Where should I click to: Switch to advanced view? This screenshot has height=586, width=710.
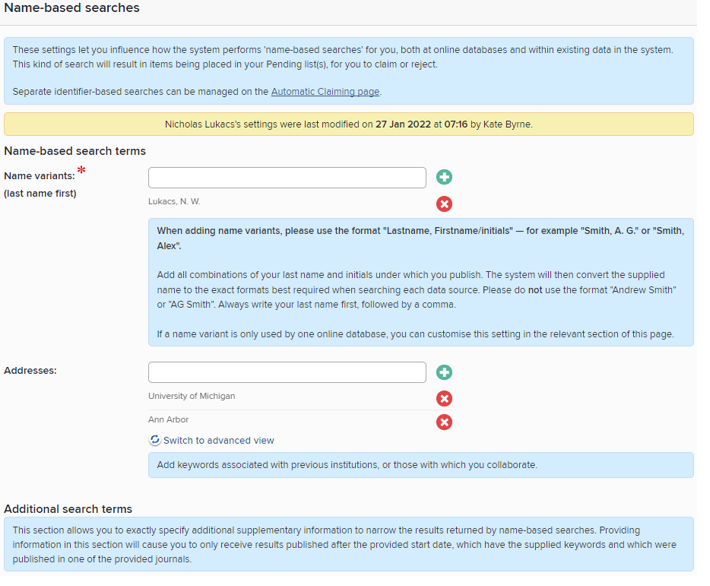pyautogui.click(x=218, y=440)
